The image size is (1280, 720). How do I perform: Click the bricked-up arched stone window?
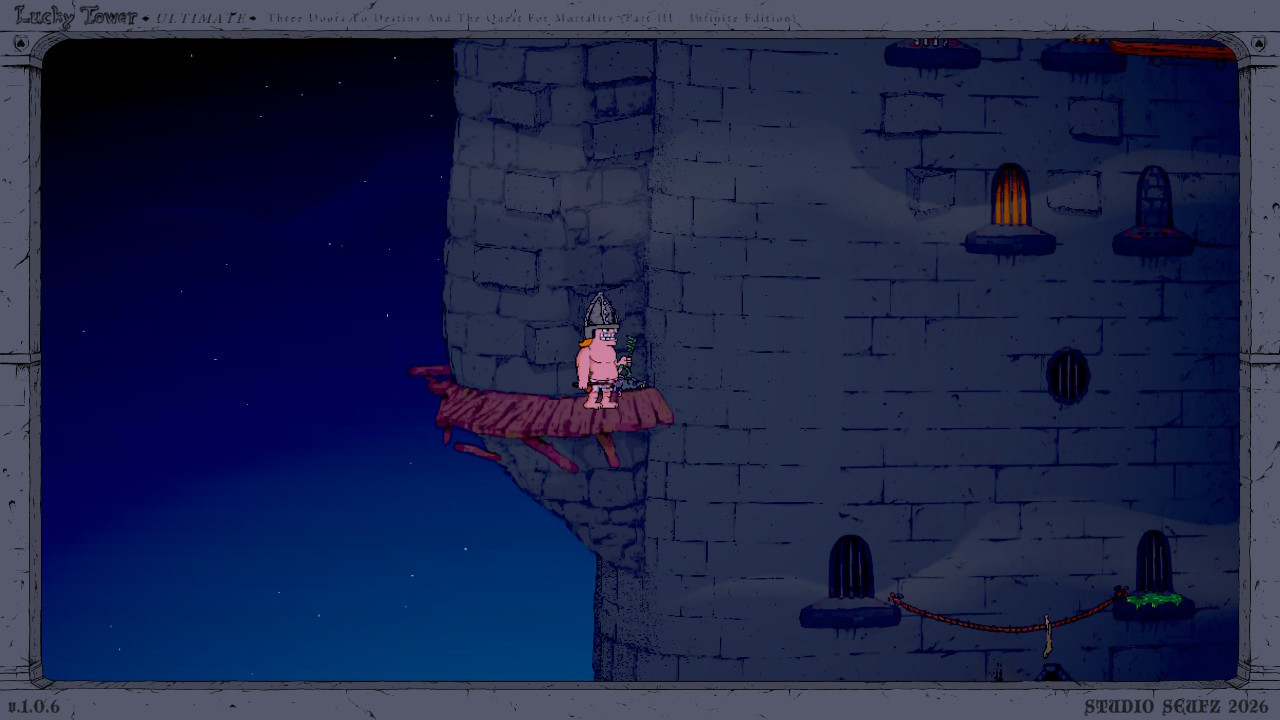click(x=1153, y=198)
